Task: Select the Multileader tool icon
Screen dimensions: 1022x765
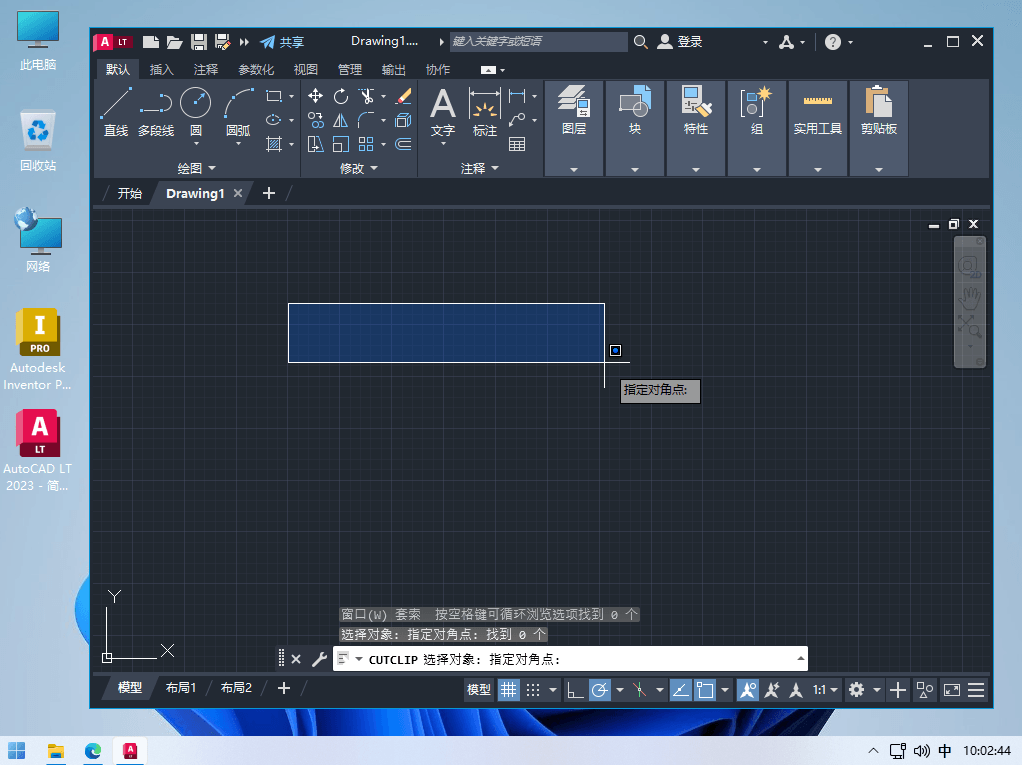Action: [x=517, y=120]
